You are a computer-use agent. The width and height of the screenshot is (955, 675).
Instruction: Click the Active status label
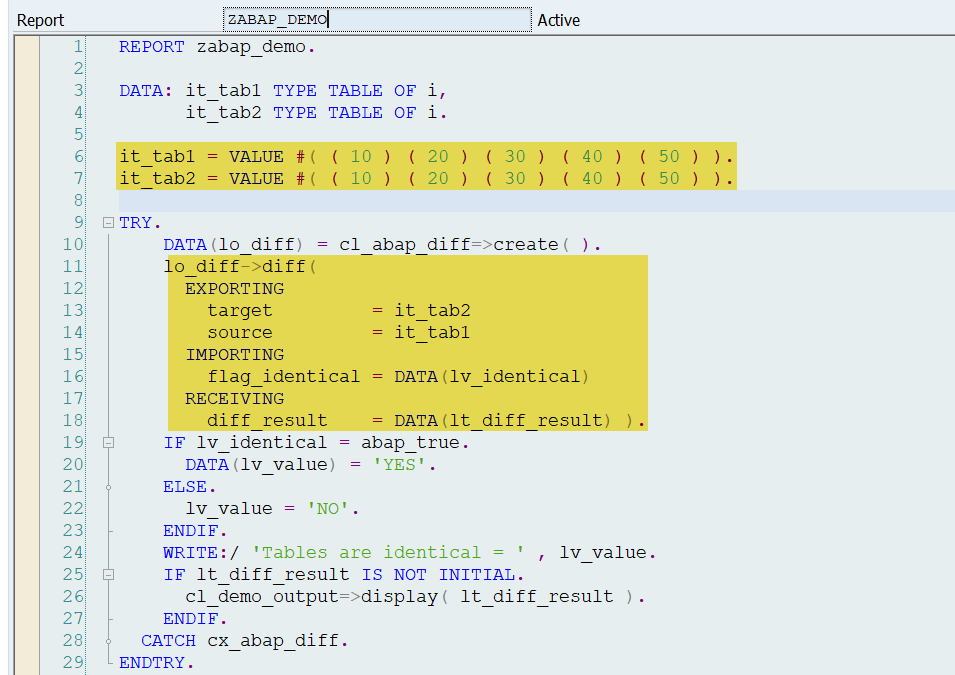tap(558, 20)
